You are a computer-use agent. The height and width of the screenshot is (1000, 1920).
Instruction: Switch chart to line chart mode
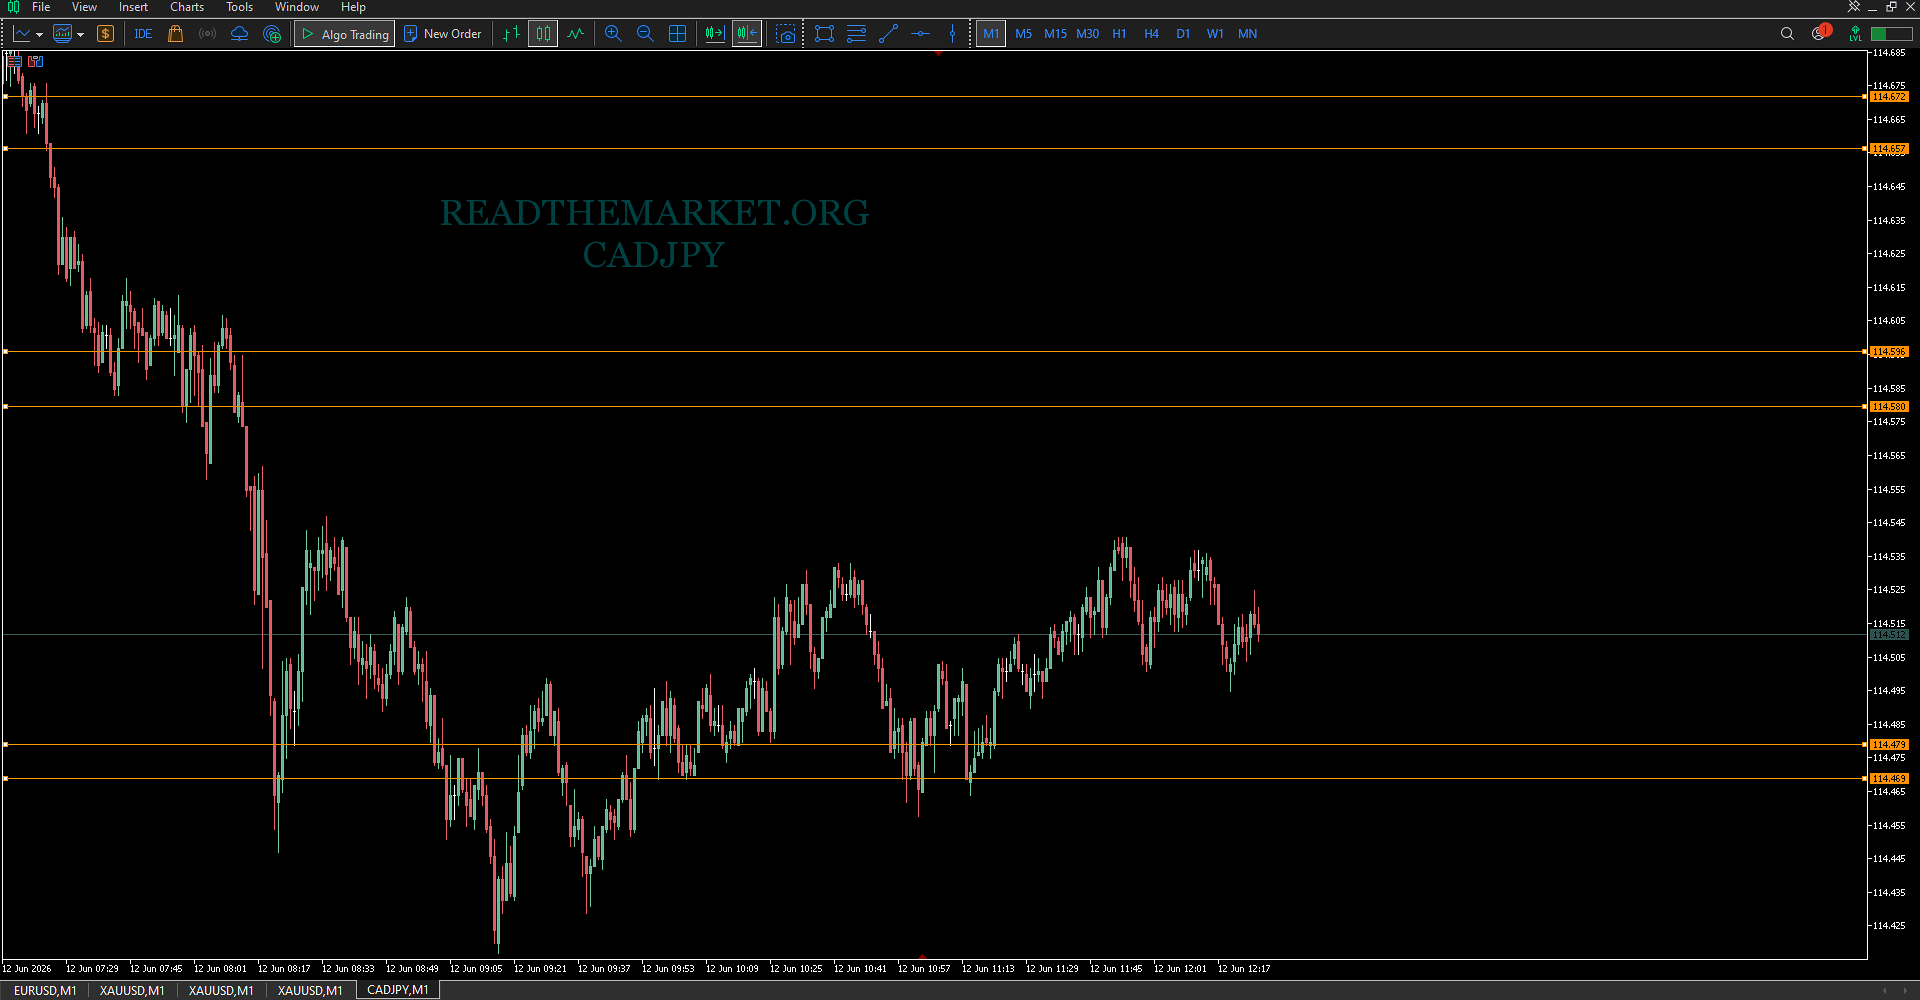(x=575, y=34)
